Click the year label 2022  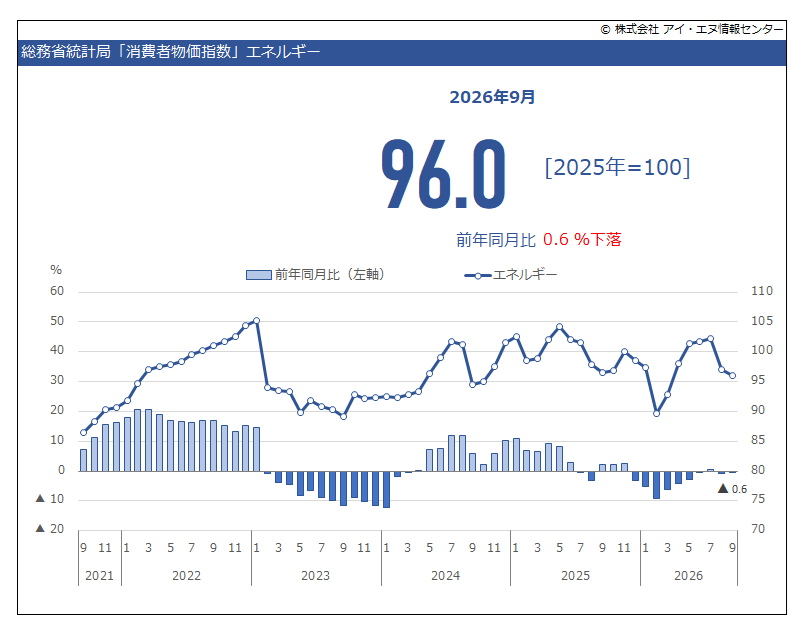click(x=187, y=576)
